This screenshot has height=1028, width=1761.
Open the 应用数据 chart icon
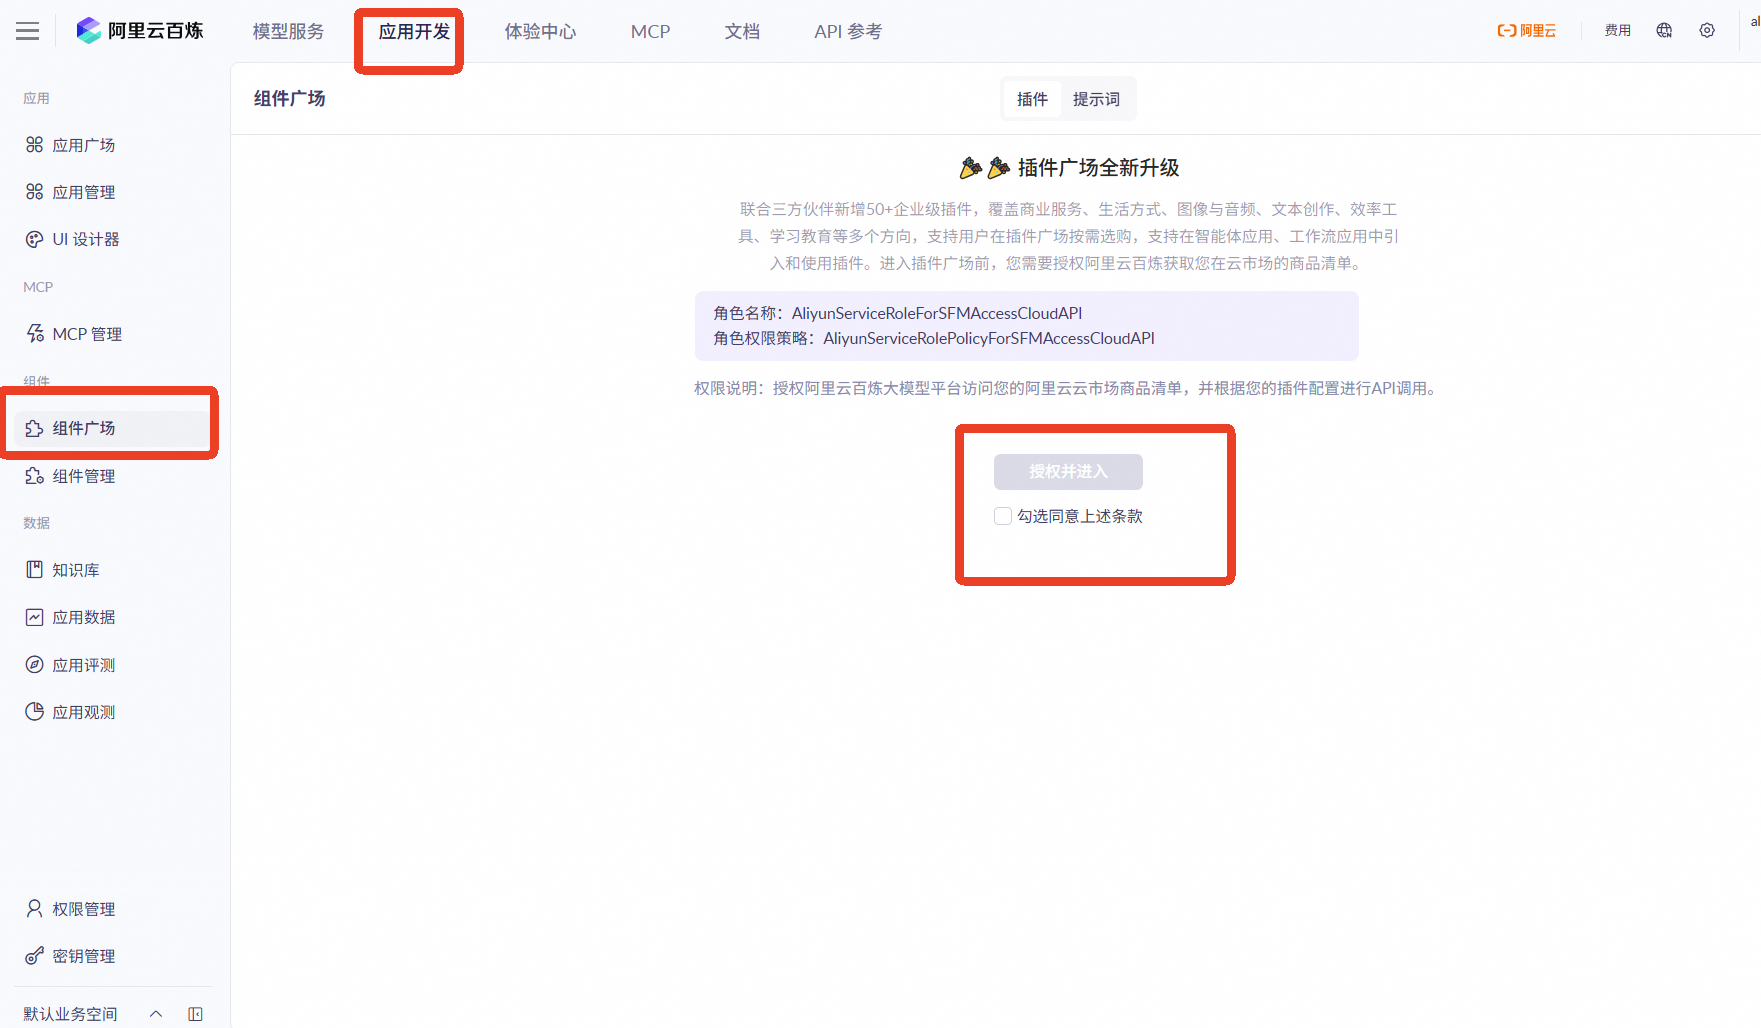coord(35,617)
